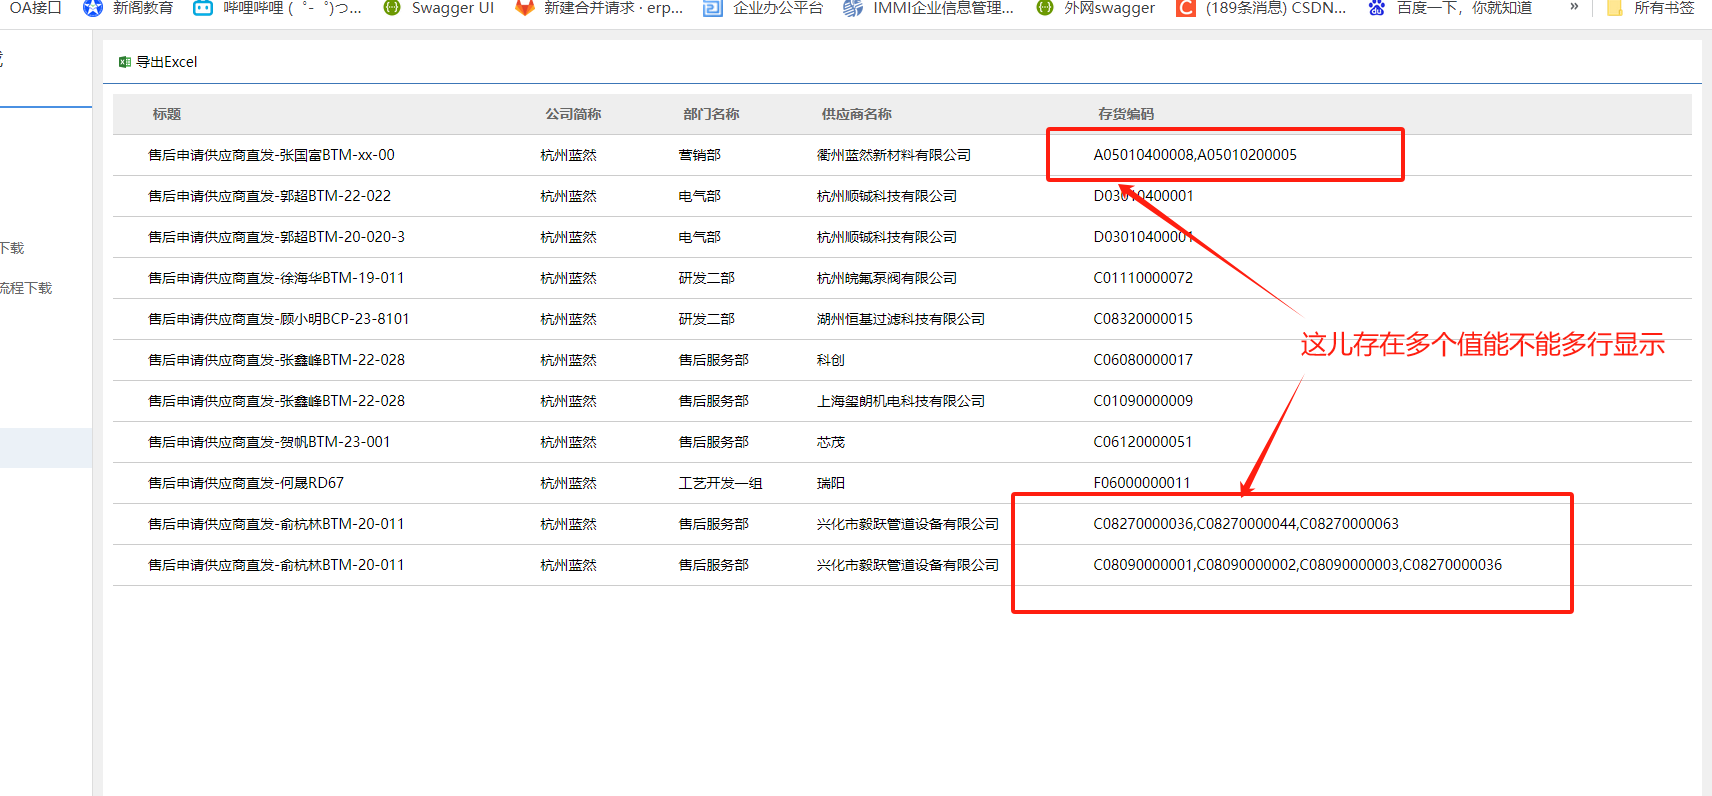Open the IMMI企业信息管理 bookmark
This screenshot has width=1712, height=796.
928,8
